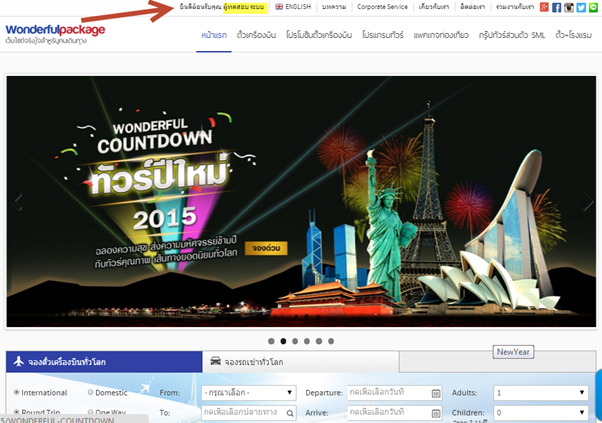Open โปรแกรมทัวร์ menu item

(383, 35)
